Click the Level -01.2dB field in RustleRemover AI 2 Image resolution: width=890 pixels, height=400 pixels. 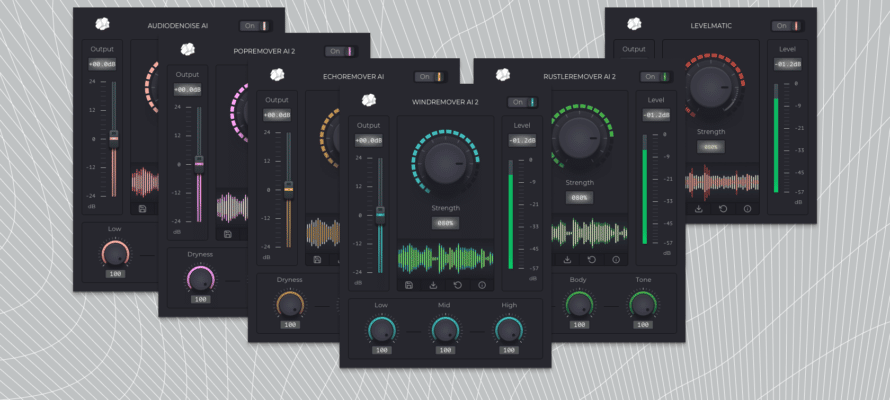tap(656, 115)
